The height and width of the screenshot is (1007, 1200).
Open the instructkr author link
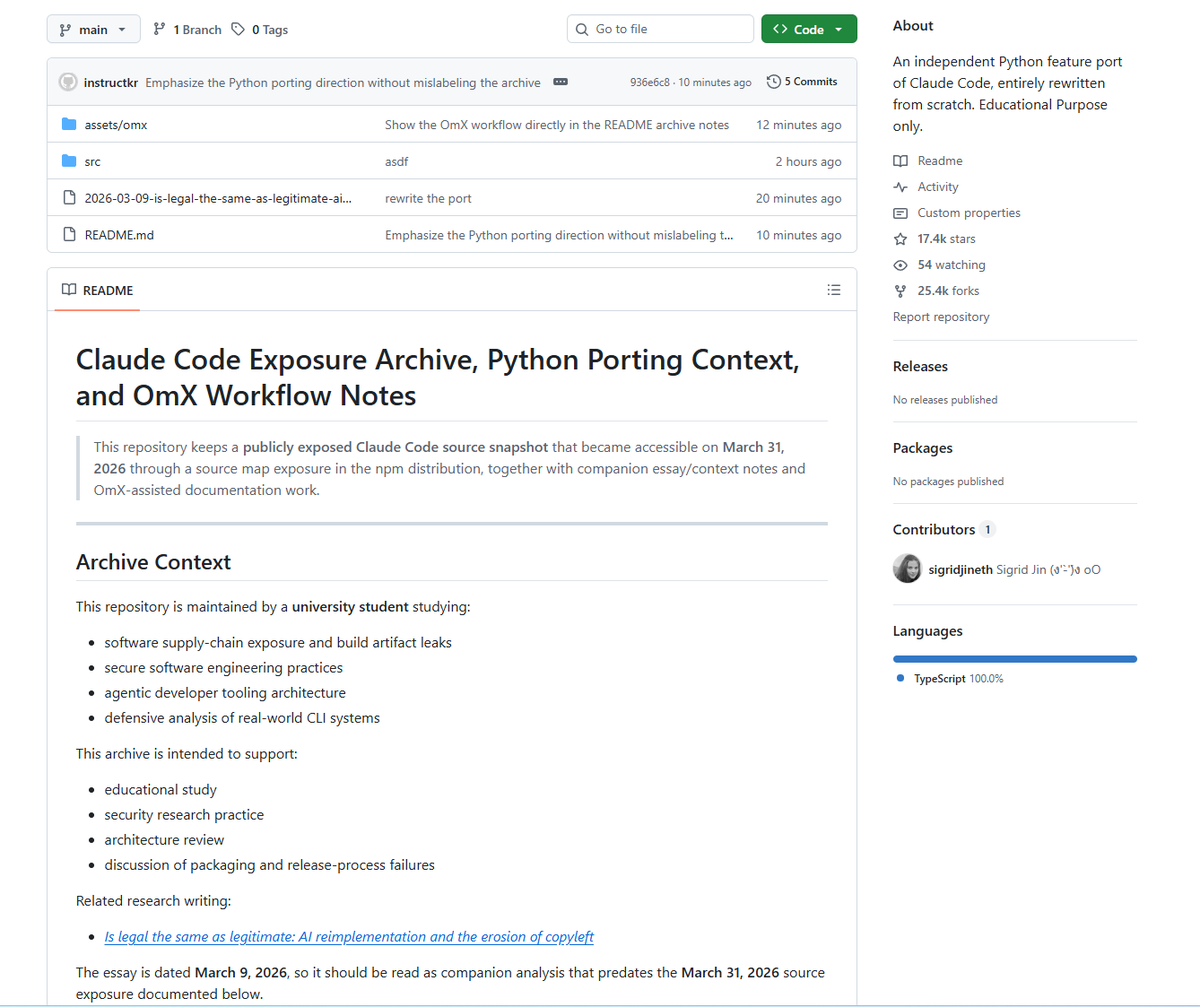point(111,82)
